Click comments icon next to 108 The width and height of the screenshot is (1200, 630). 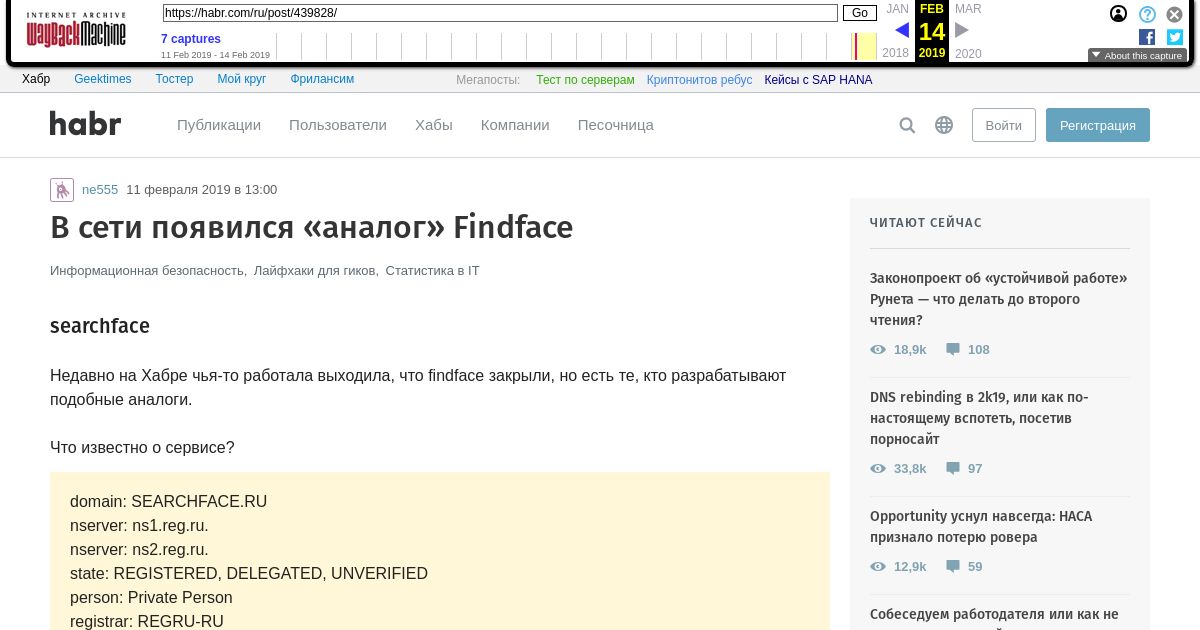click(x=953, y=350)
